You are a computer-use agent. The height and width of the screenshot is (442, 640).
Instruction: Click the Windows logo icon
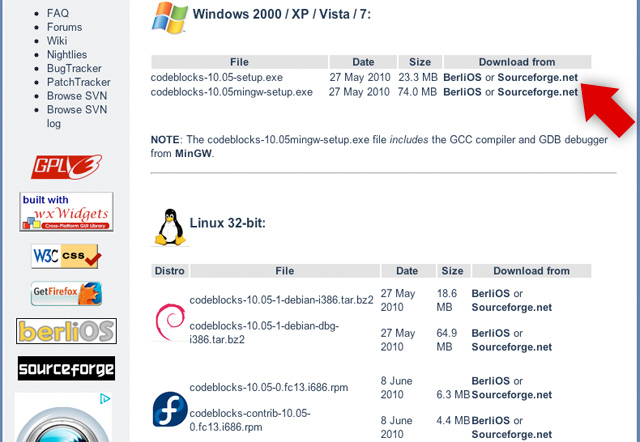click(169, 18)
